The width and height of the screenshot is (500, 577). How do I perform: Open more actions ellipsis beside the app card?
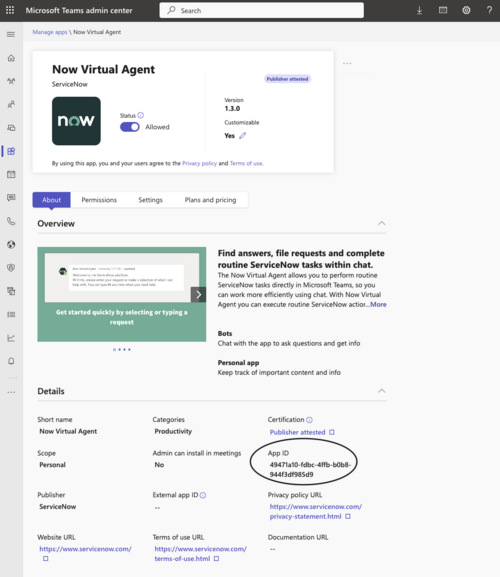pyautogui.click(x=347, y=63)
